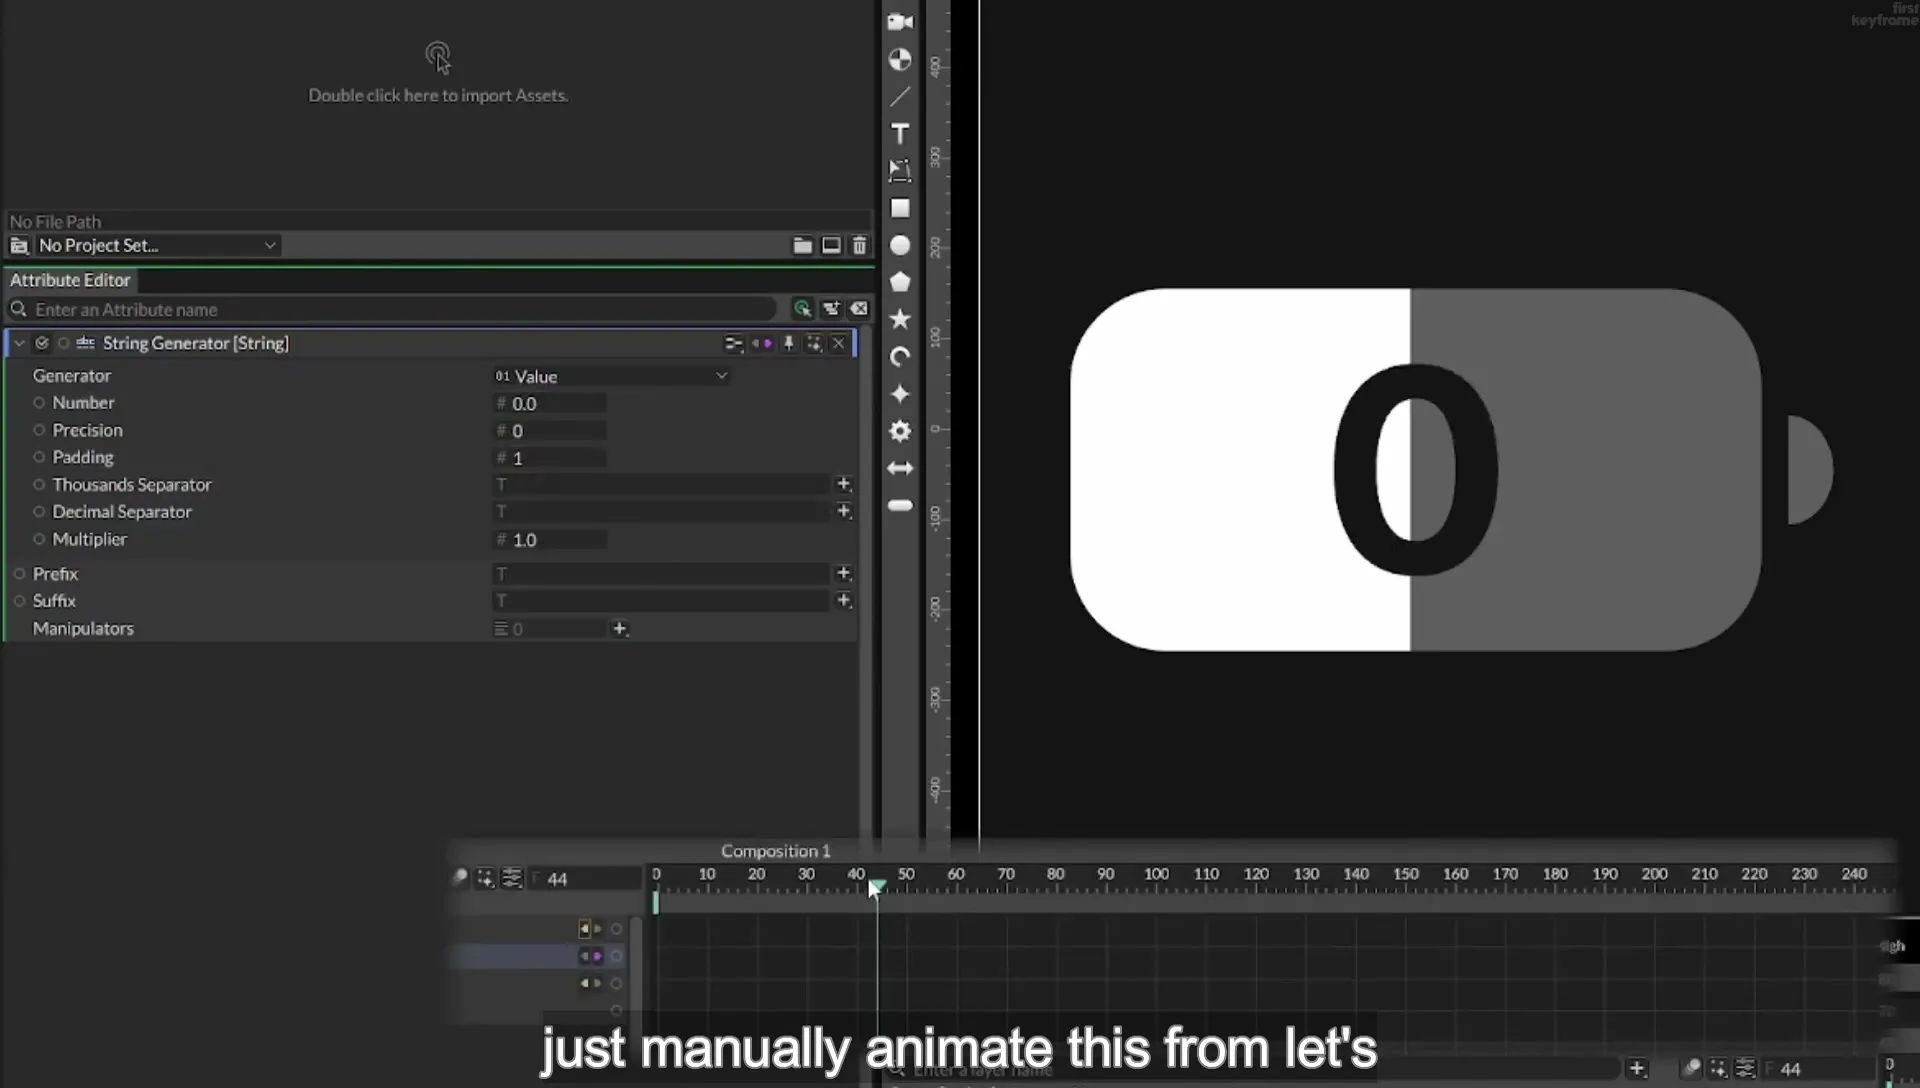Select the Text tool in toolbar
Viewport: 1920px width, 1088px height.
[x=900, y=134]
